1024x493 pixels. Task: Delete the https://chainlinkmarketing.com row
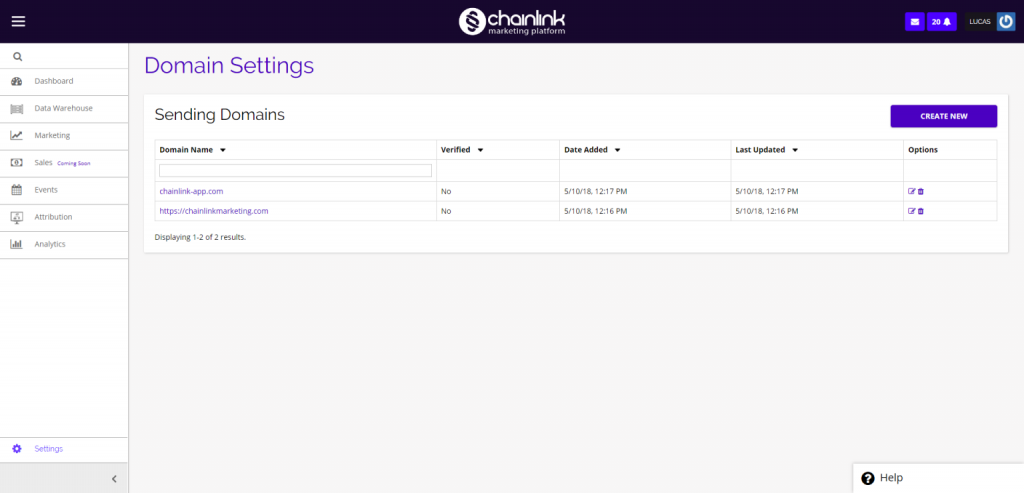click(921, 211)
